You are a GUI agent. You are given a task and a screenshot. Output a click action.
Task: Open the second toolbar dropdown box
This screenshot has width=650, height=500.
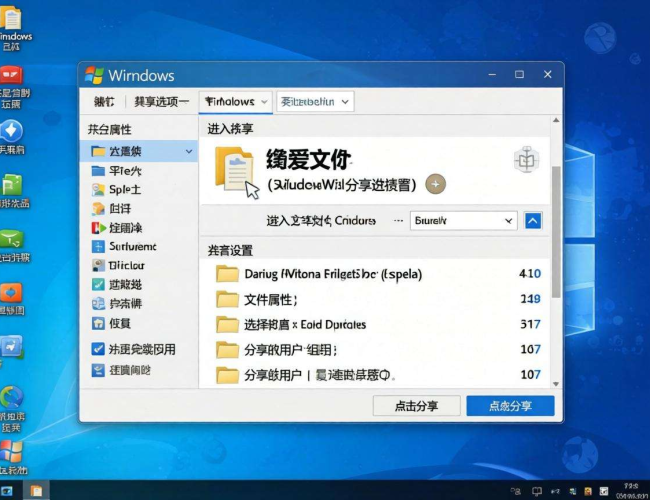point(315,102)
